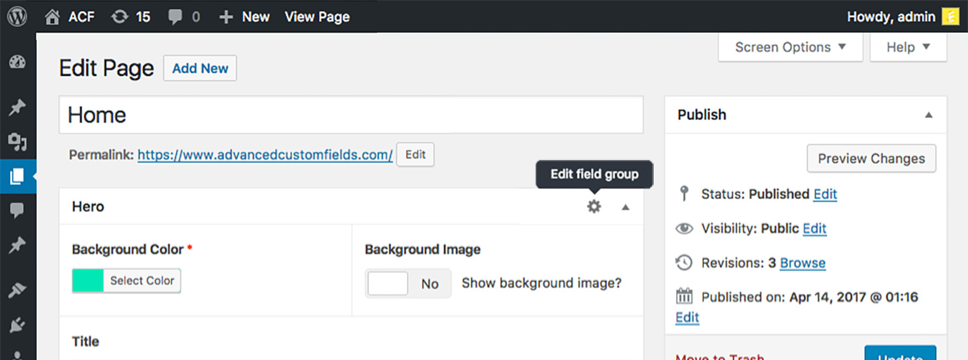Open the advancedcustomfields.com permalink

265,155
